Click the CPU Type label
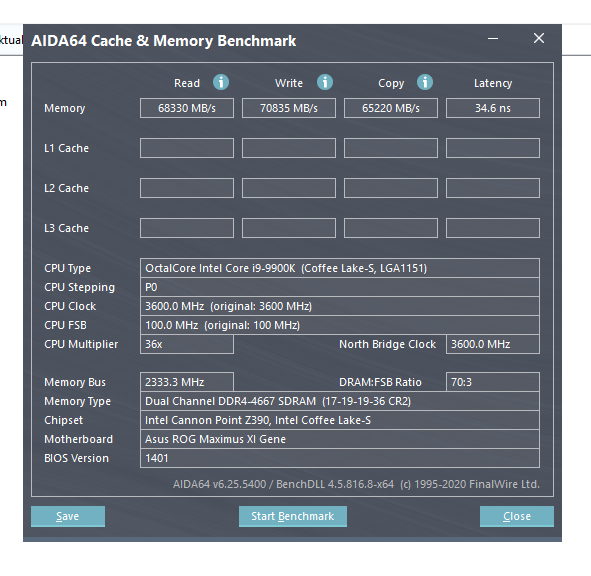 click(x=67, y=268)
